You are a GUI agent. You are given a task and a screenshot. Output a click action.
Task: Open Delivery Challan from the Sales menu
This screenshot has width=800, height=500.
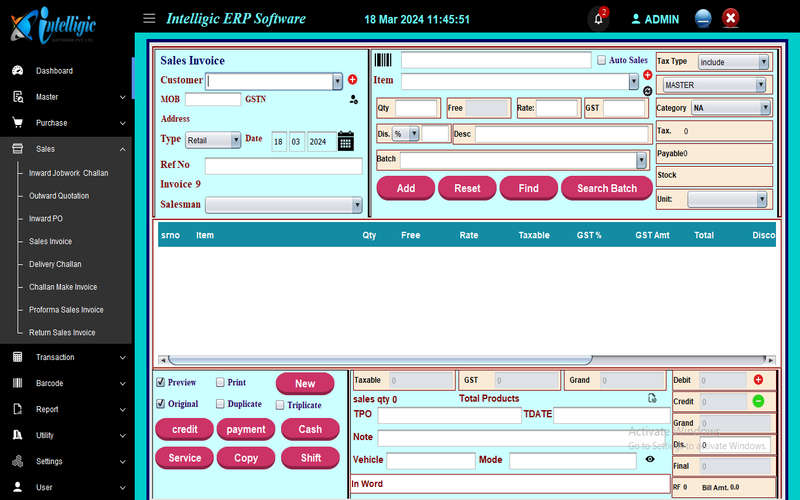55,264
